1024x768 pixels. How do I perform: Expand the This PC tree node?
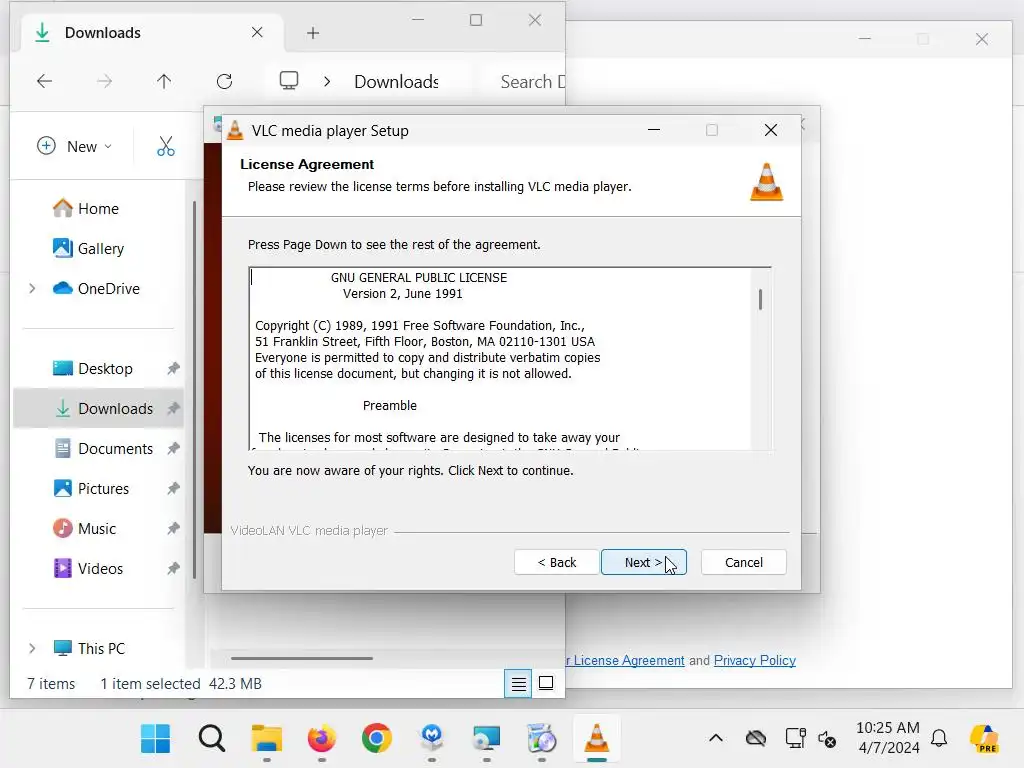tap(32, 648)
